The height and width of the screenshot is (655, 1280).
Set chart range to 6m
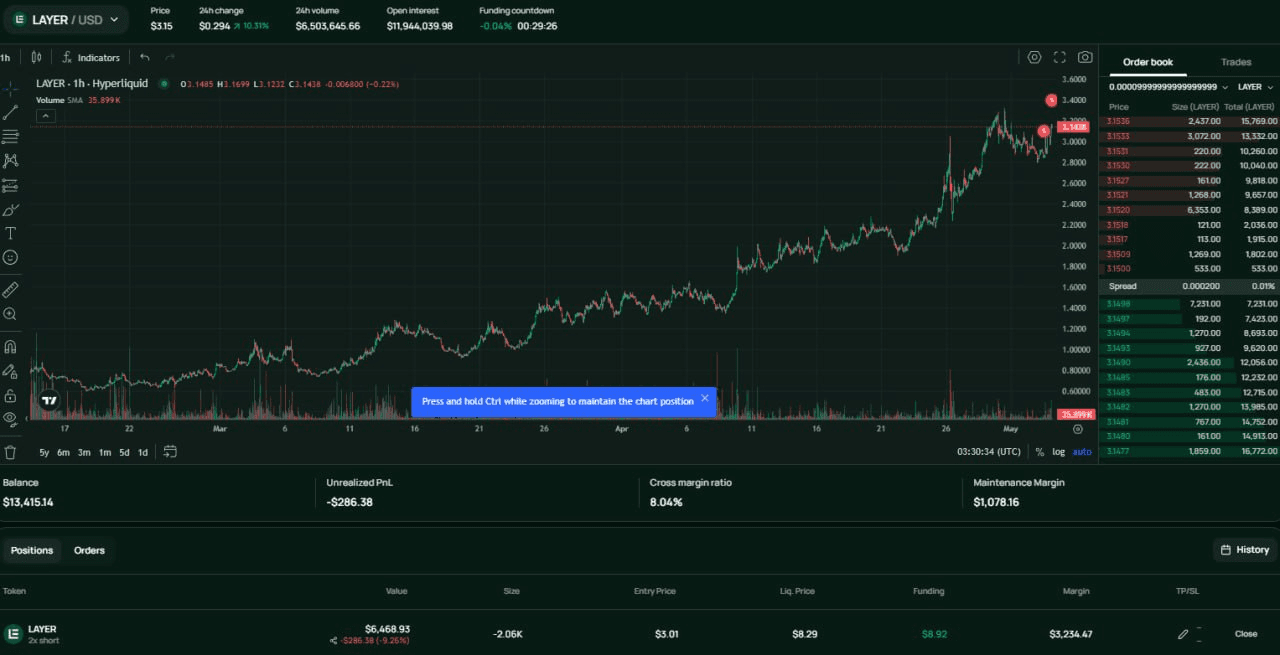[63, 452]
